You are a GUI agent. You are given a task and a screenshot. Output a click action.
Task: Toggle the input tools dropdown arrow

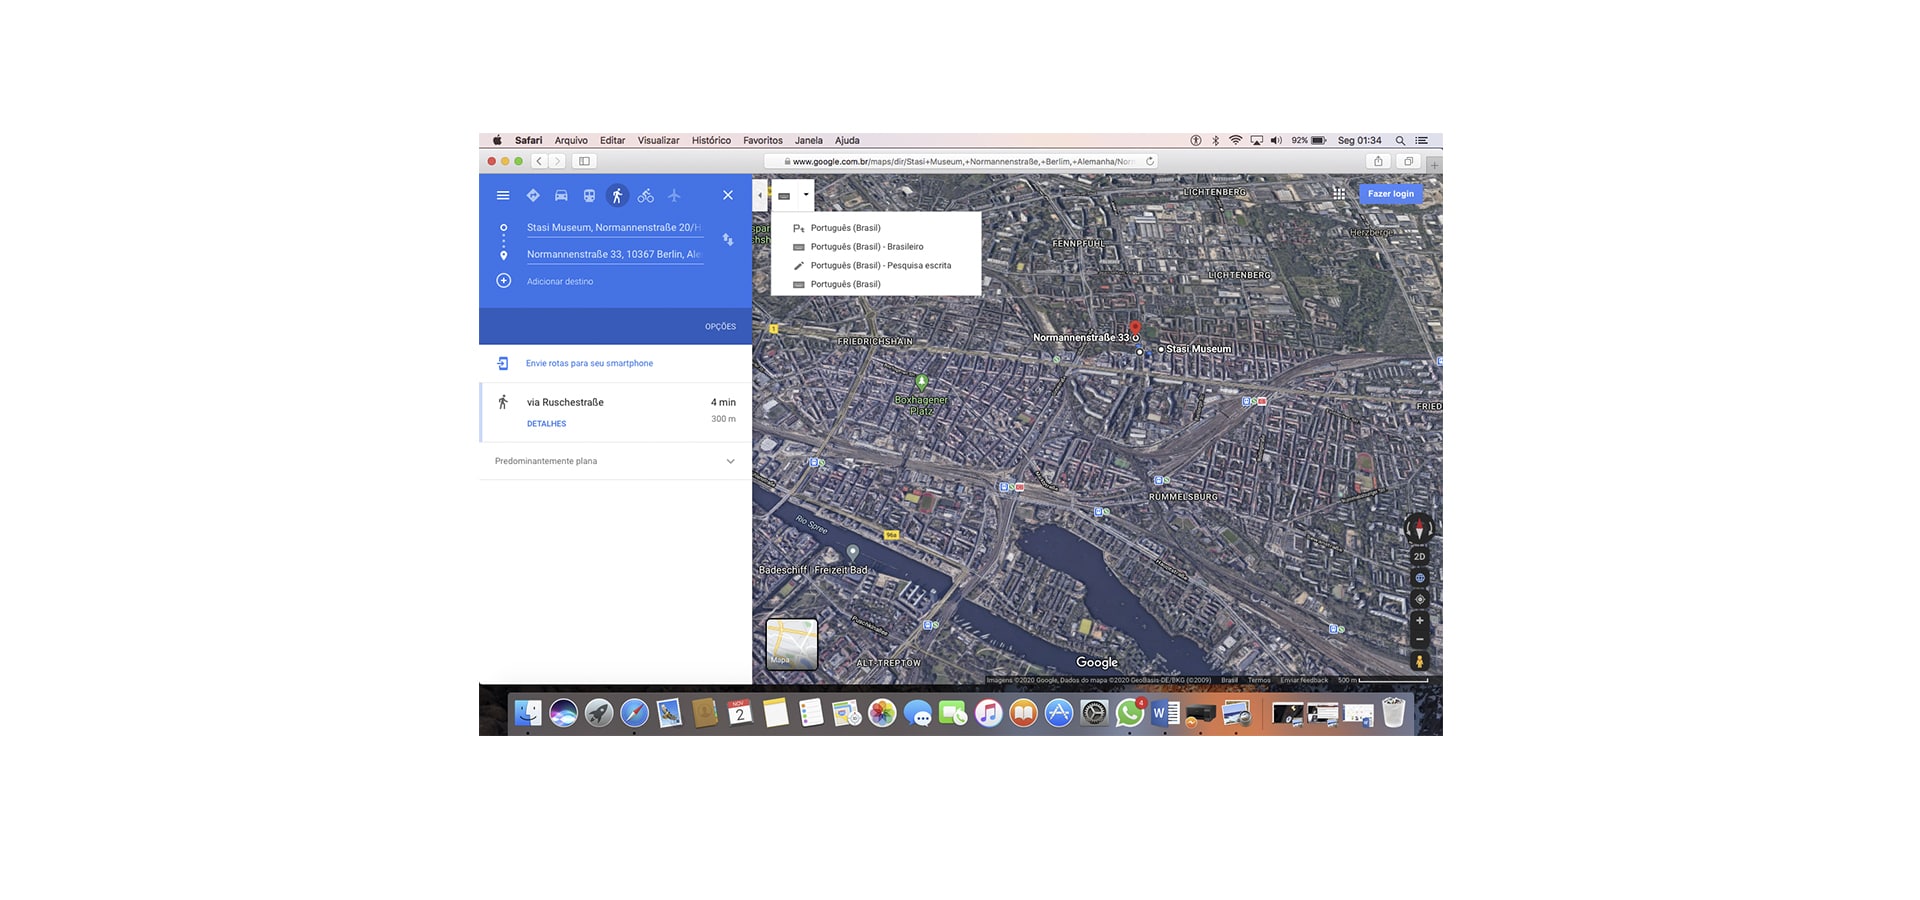pos(806,195)
